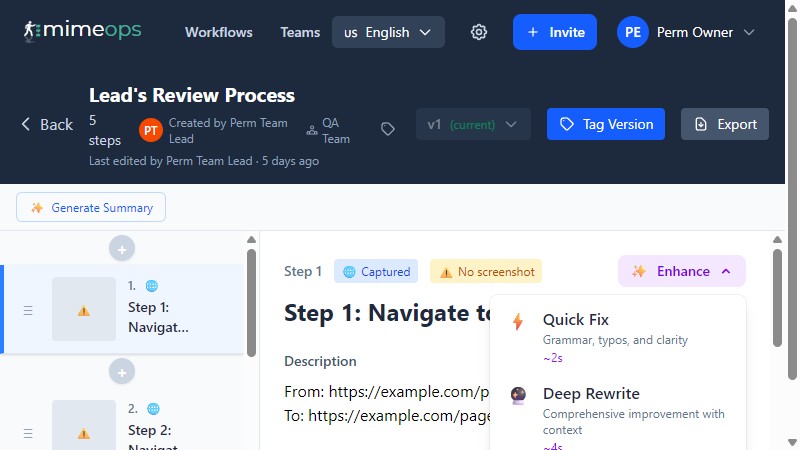Expand the Perm Owner account menu
Image resolution: width=800 pixels, height=450 pixels.
coord(686,32)
